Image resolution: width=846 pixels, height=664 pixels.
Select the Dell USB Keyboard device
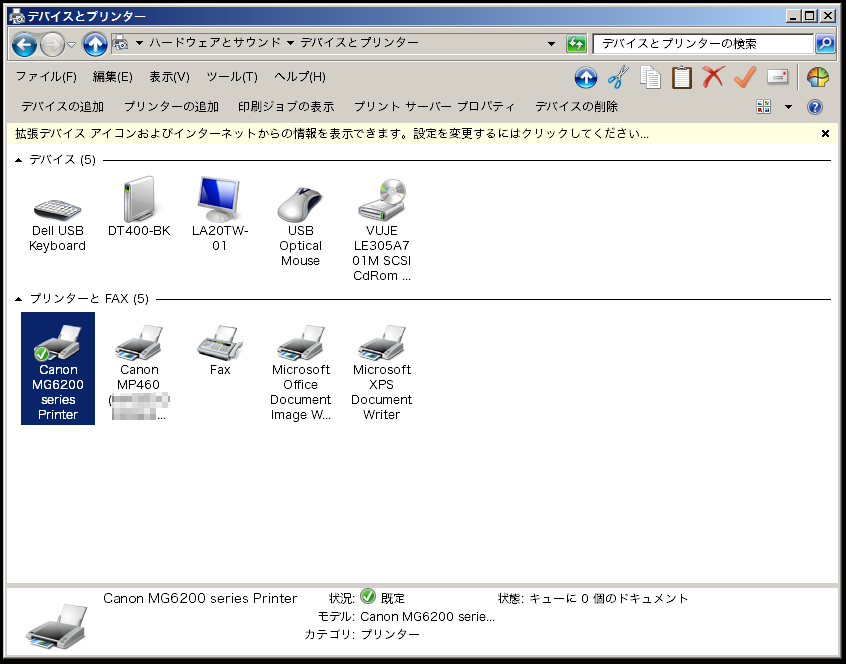click(x=57, y=223)
